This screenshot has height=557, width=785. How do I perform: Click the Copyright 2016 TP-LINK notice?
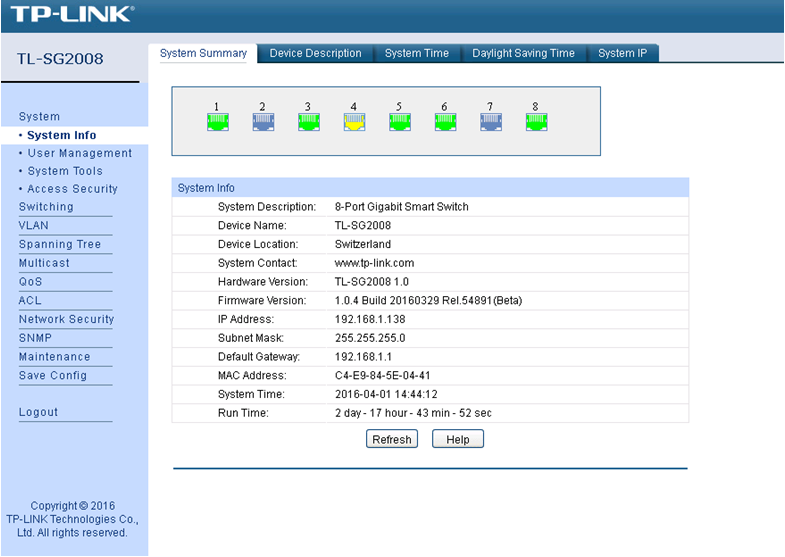(73, 519)
